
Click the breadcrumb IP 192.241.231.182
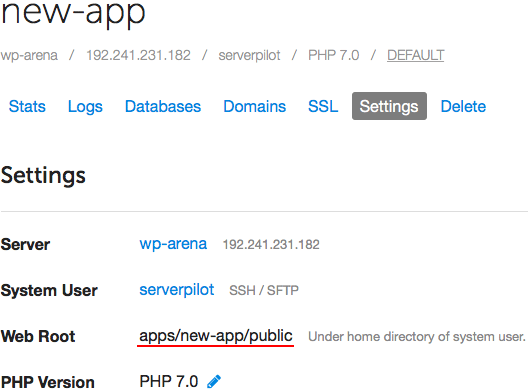(138, 55)
